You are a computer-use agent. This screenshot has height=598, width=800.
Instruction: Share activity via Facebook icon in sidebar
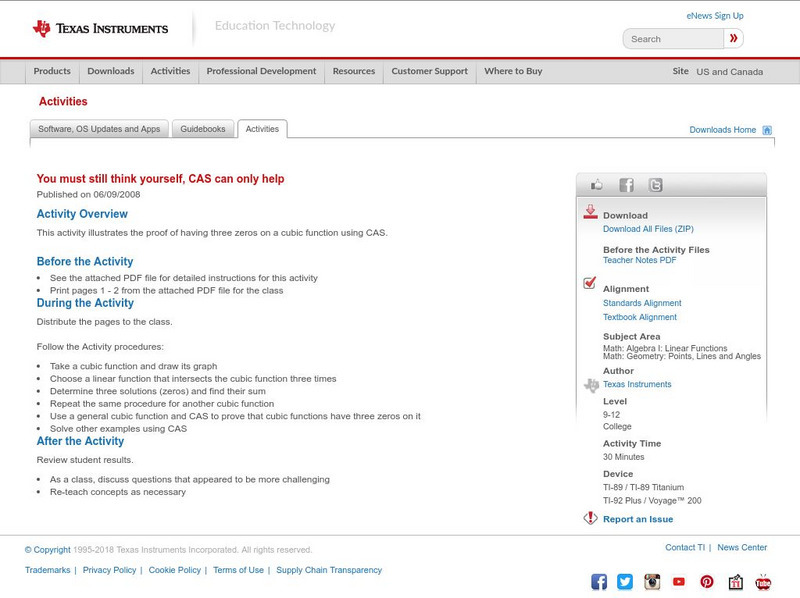click(626, 185)
